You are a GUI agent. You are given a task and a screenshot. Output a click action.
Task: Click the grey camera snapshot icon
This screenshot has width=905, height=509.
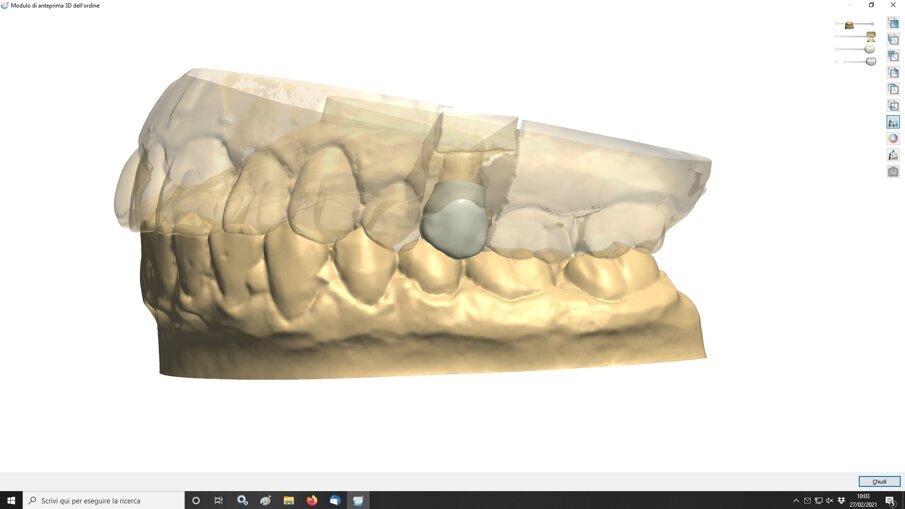893,172
